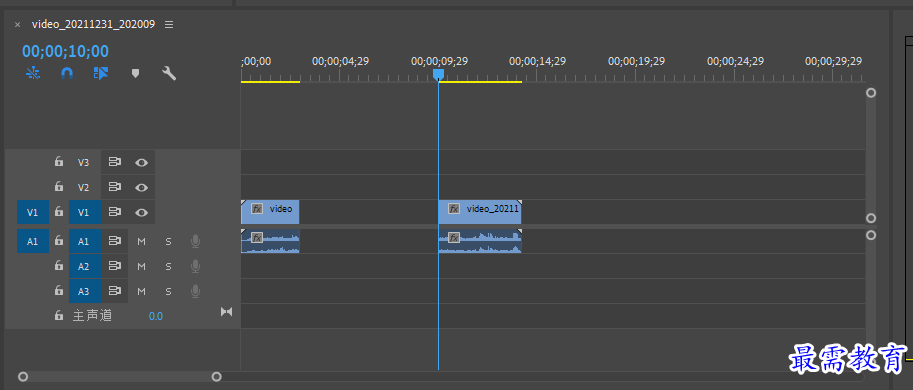Enable voice-over record on A2
This screenshot has height=390, width=913.
click(x=196, y=267)
